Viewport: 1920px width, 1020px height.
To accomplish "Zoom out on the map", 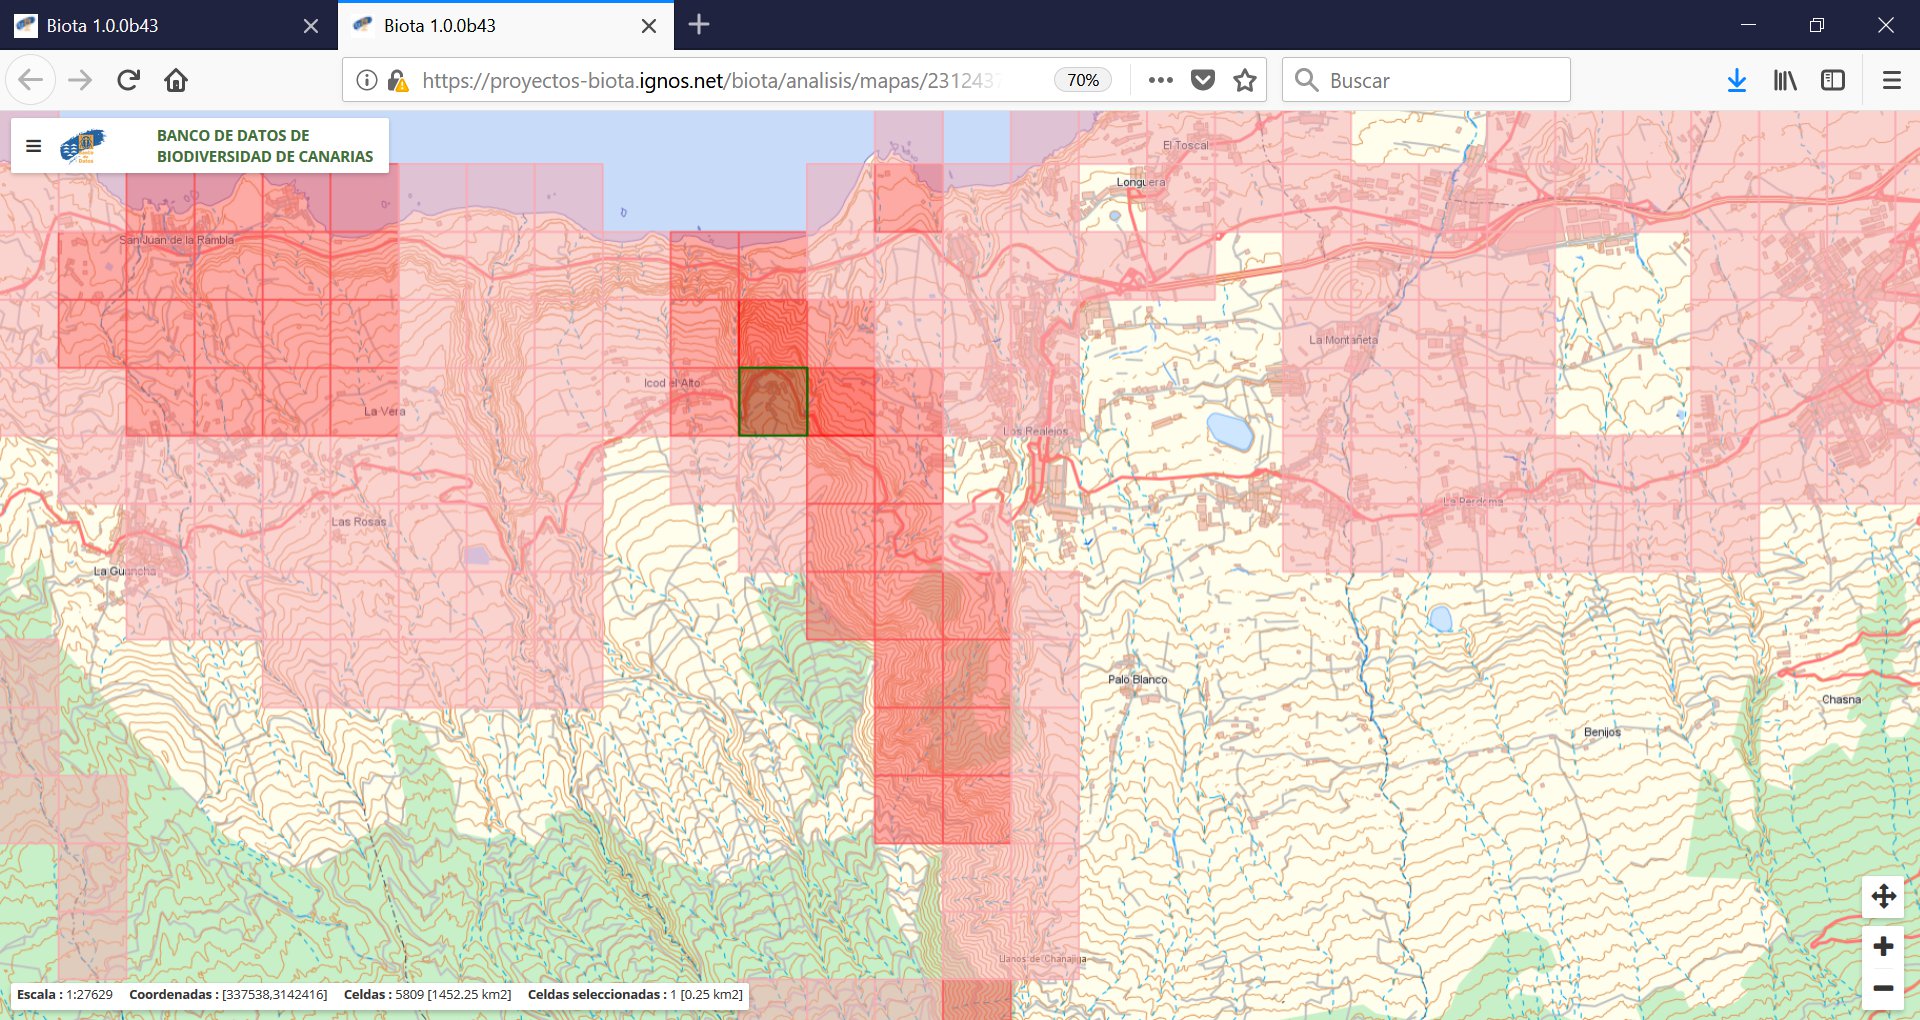I will pos(1883,988).
